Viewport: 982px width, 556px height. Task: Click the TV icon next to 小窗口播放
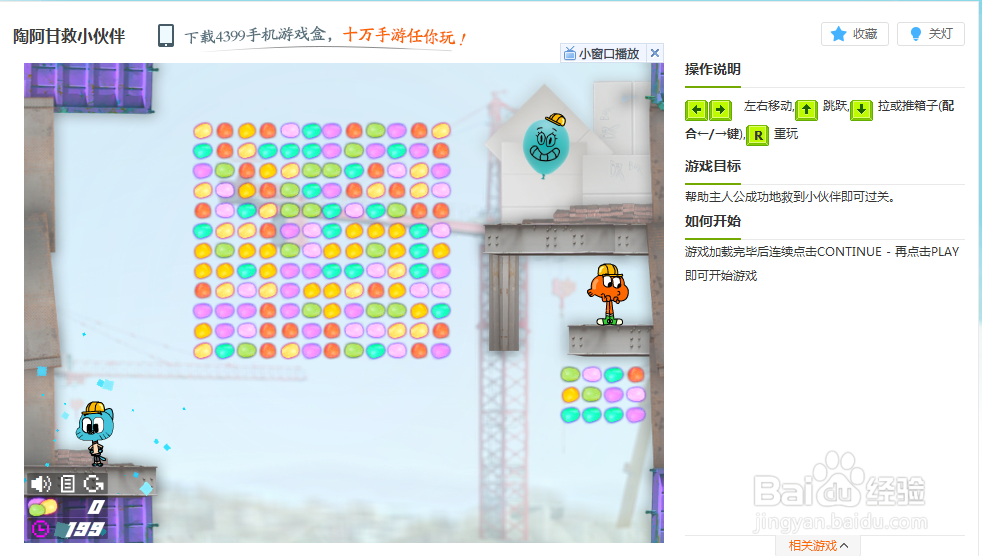point(570,53)
